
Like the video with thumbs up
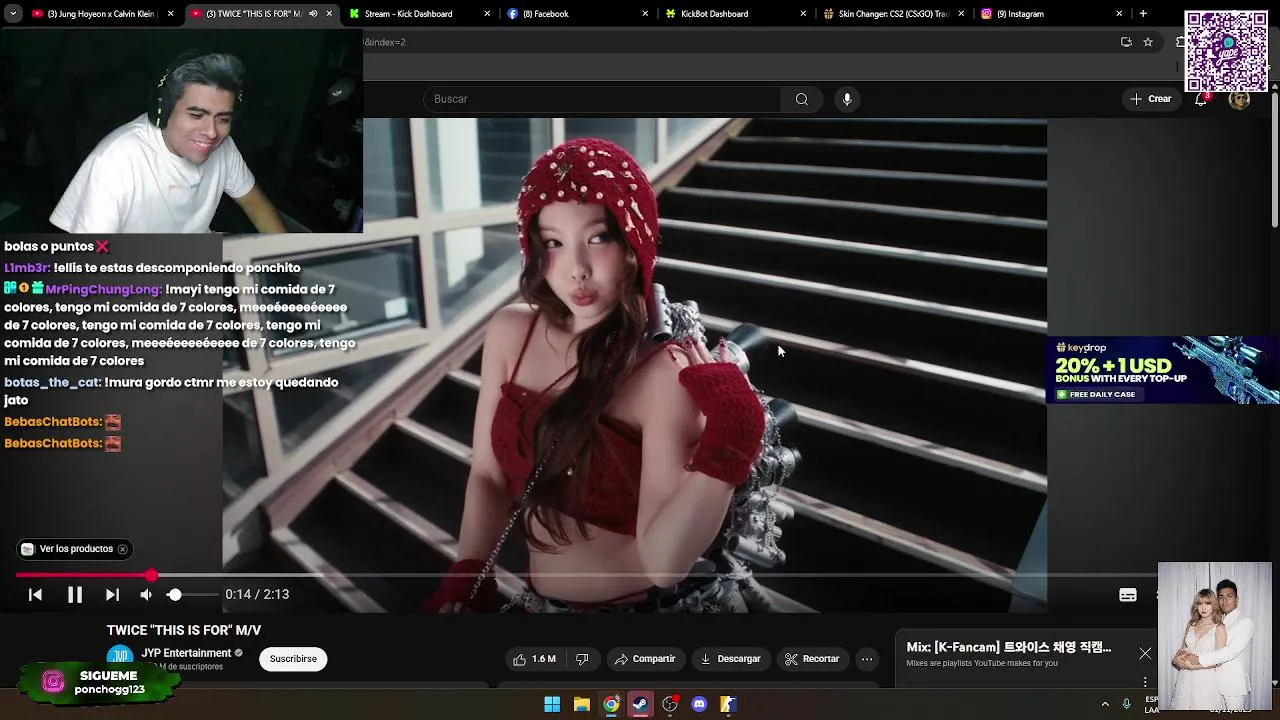534,659
